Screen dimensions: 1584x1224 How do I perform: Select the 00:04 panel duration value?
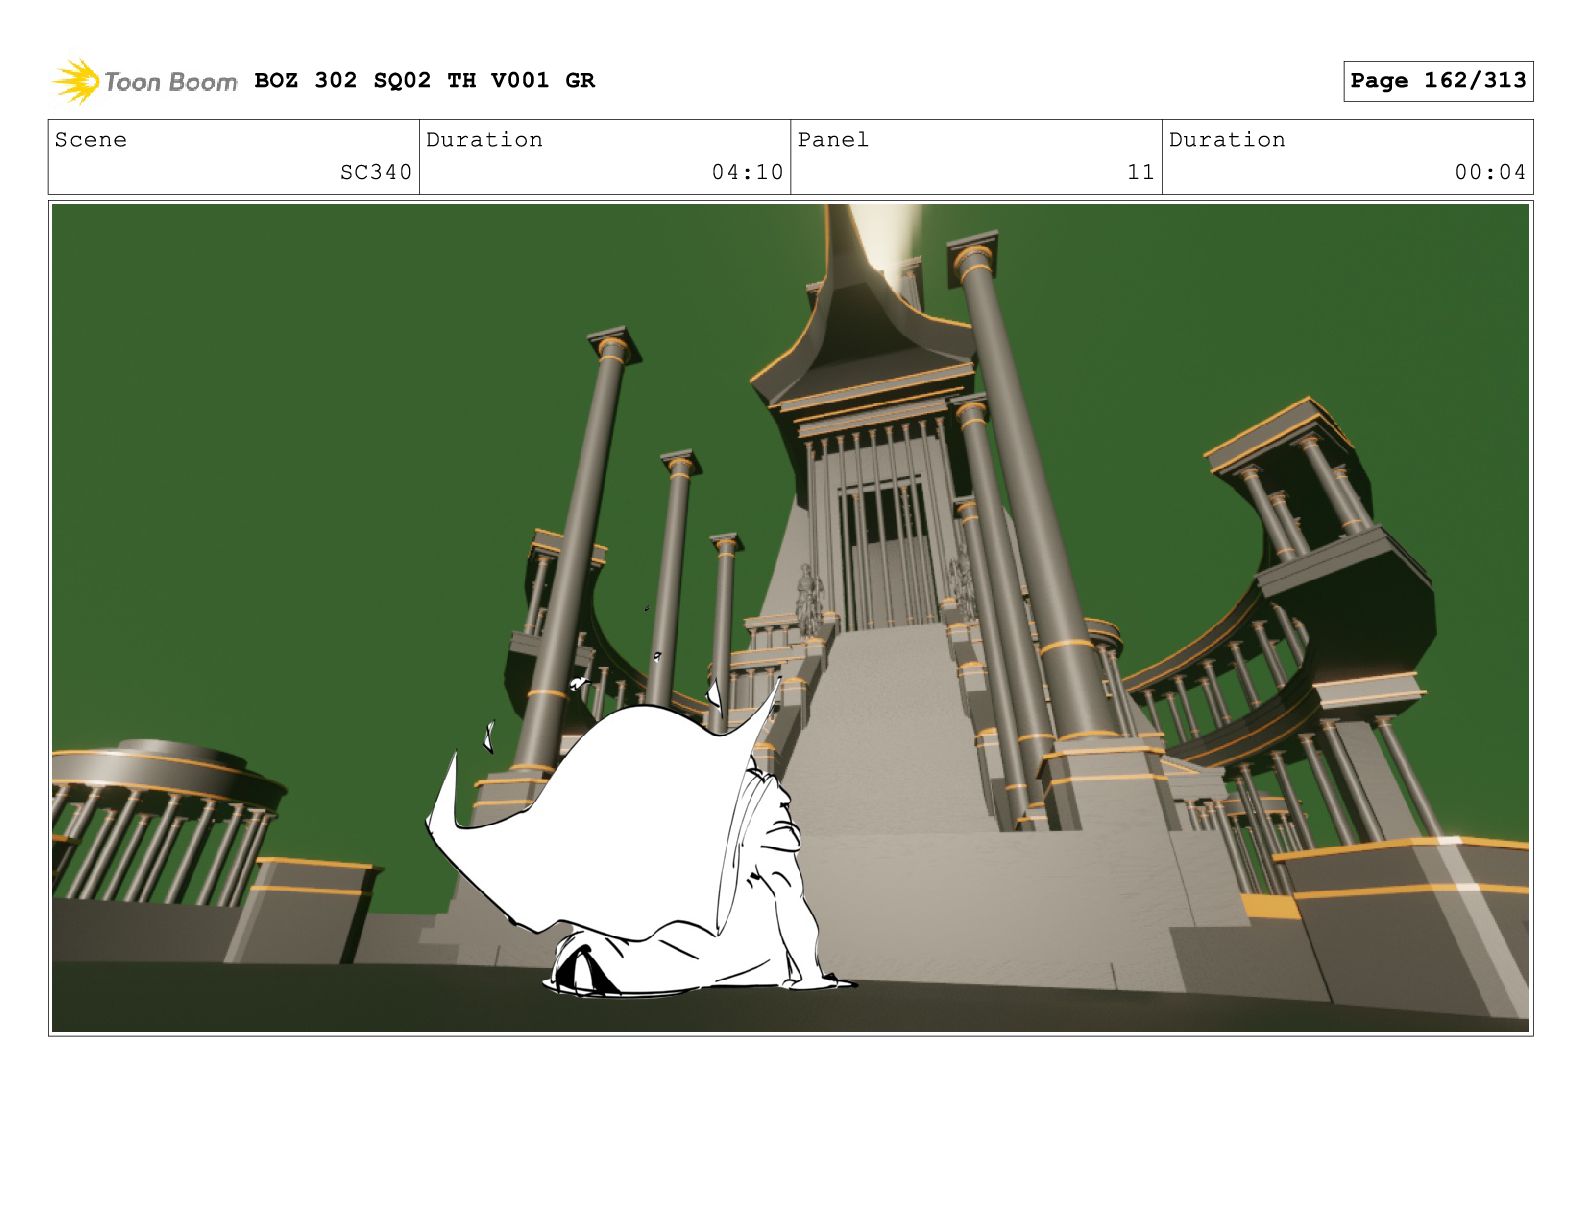coord(1490,172)
